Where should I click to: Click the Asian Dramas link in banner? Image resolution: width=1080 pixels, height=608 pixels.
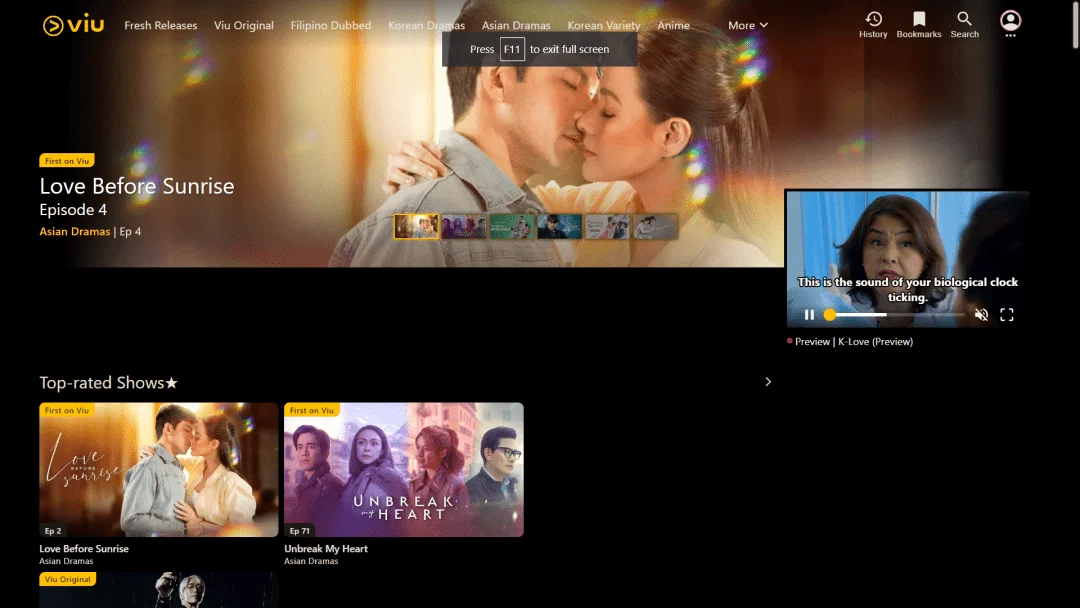[74, 231]
